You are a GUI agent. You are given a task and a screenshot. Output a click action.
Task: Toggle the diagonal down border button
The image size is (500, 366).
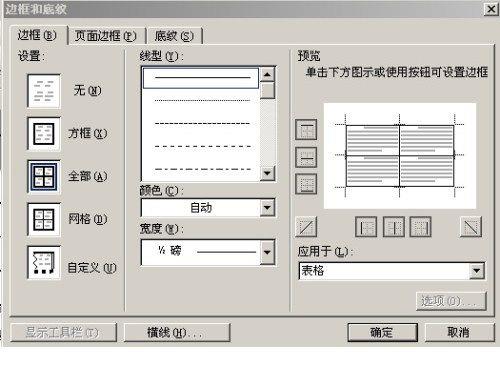[x=471, y=227]
